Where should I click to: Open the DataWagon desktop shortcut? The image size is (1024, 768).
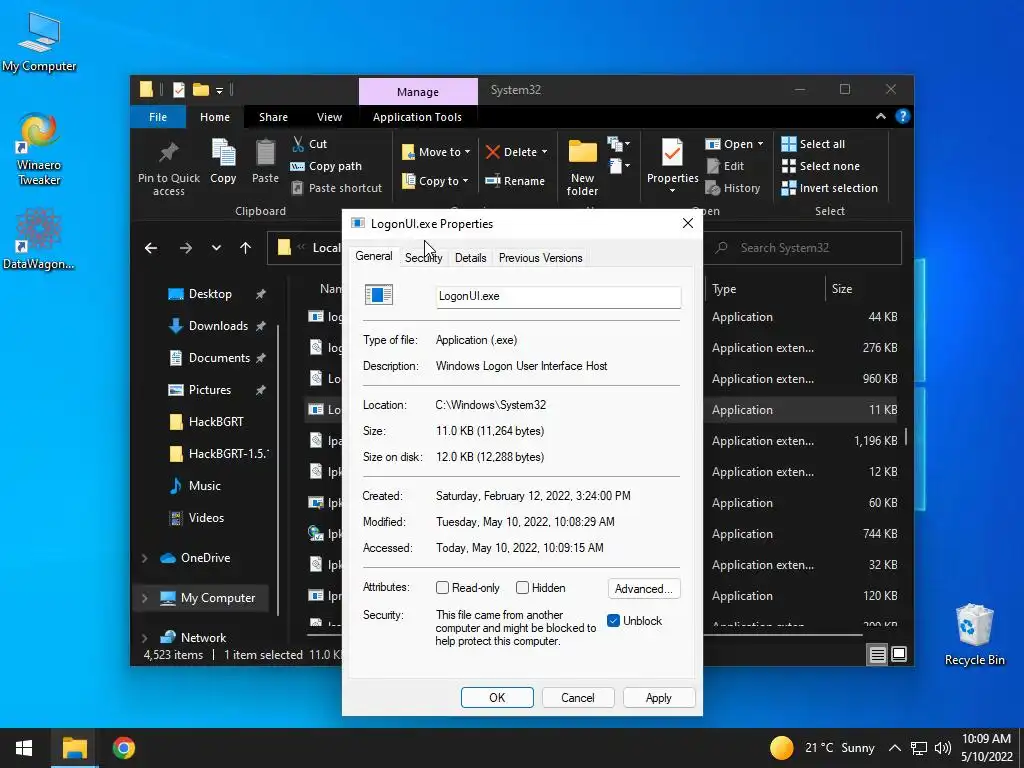pyautogui.click(x=39, y=239)
